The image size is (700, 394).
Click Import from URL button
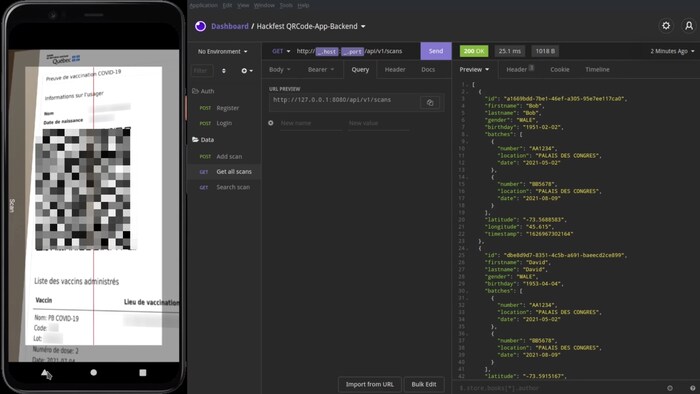click(370, 384)
